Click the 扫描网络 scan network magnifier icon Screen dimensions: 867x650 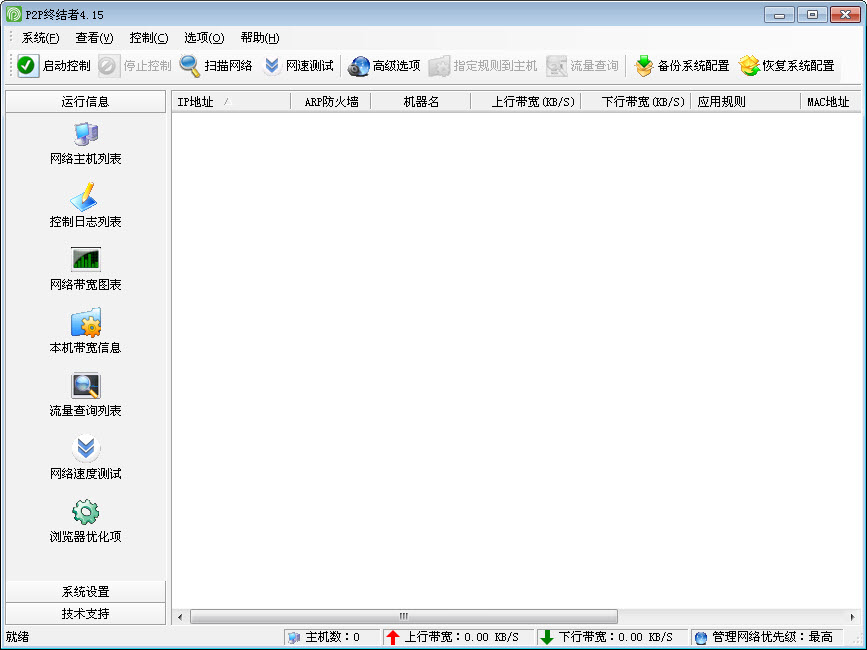point(190,66)
